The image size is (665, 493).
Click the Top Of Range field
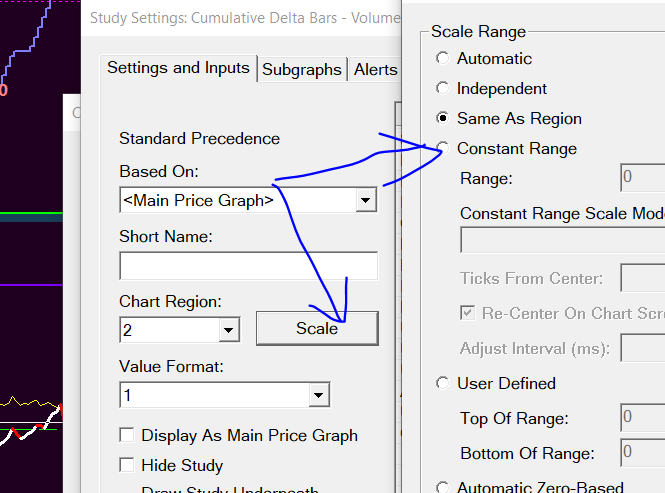click(642, 417)
